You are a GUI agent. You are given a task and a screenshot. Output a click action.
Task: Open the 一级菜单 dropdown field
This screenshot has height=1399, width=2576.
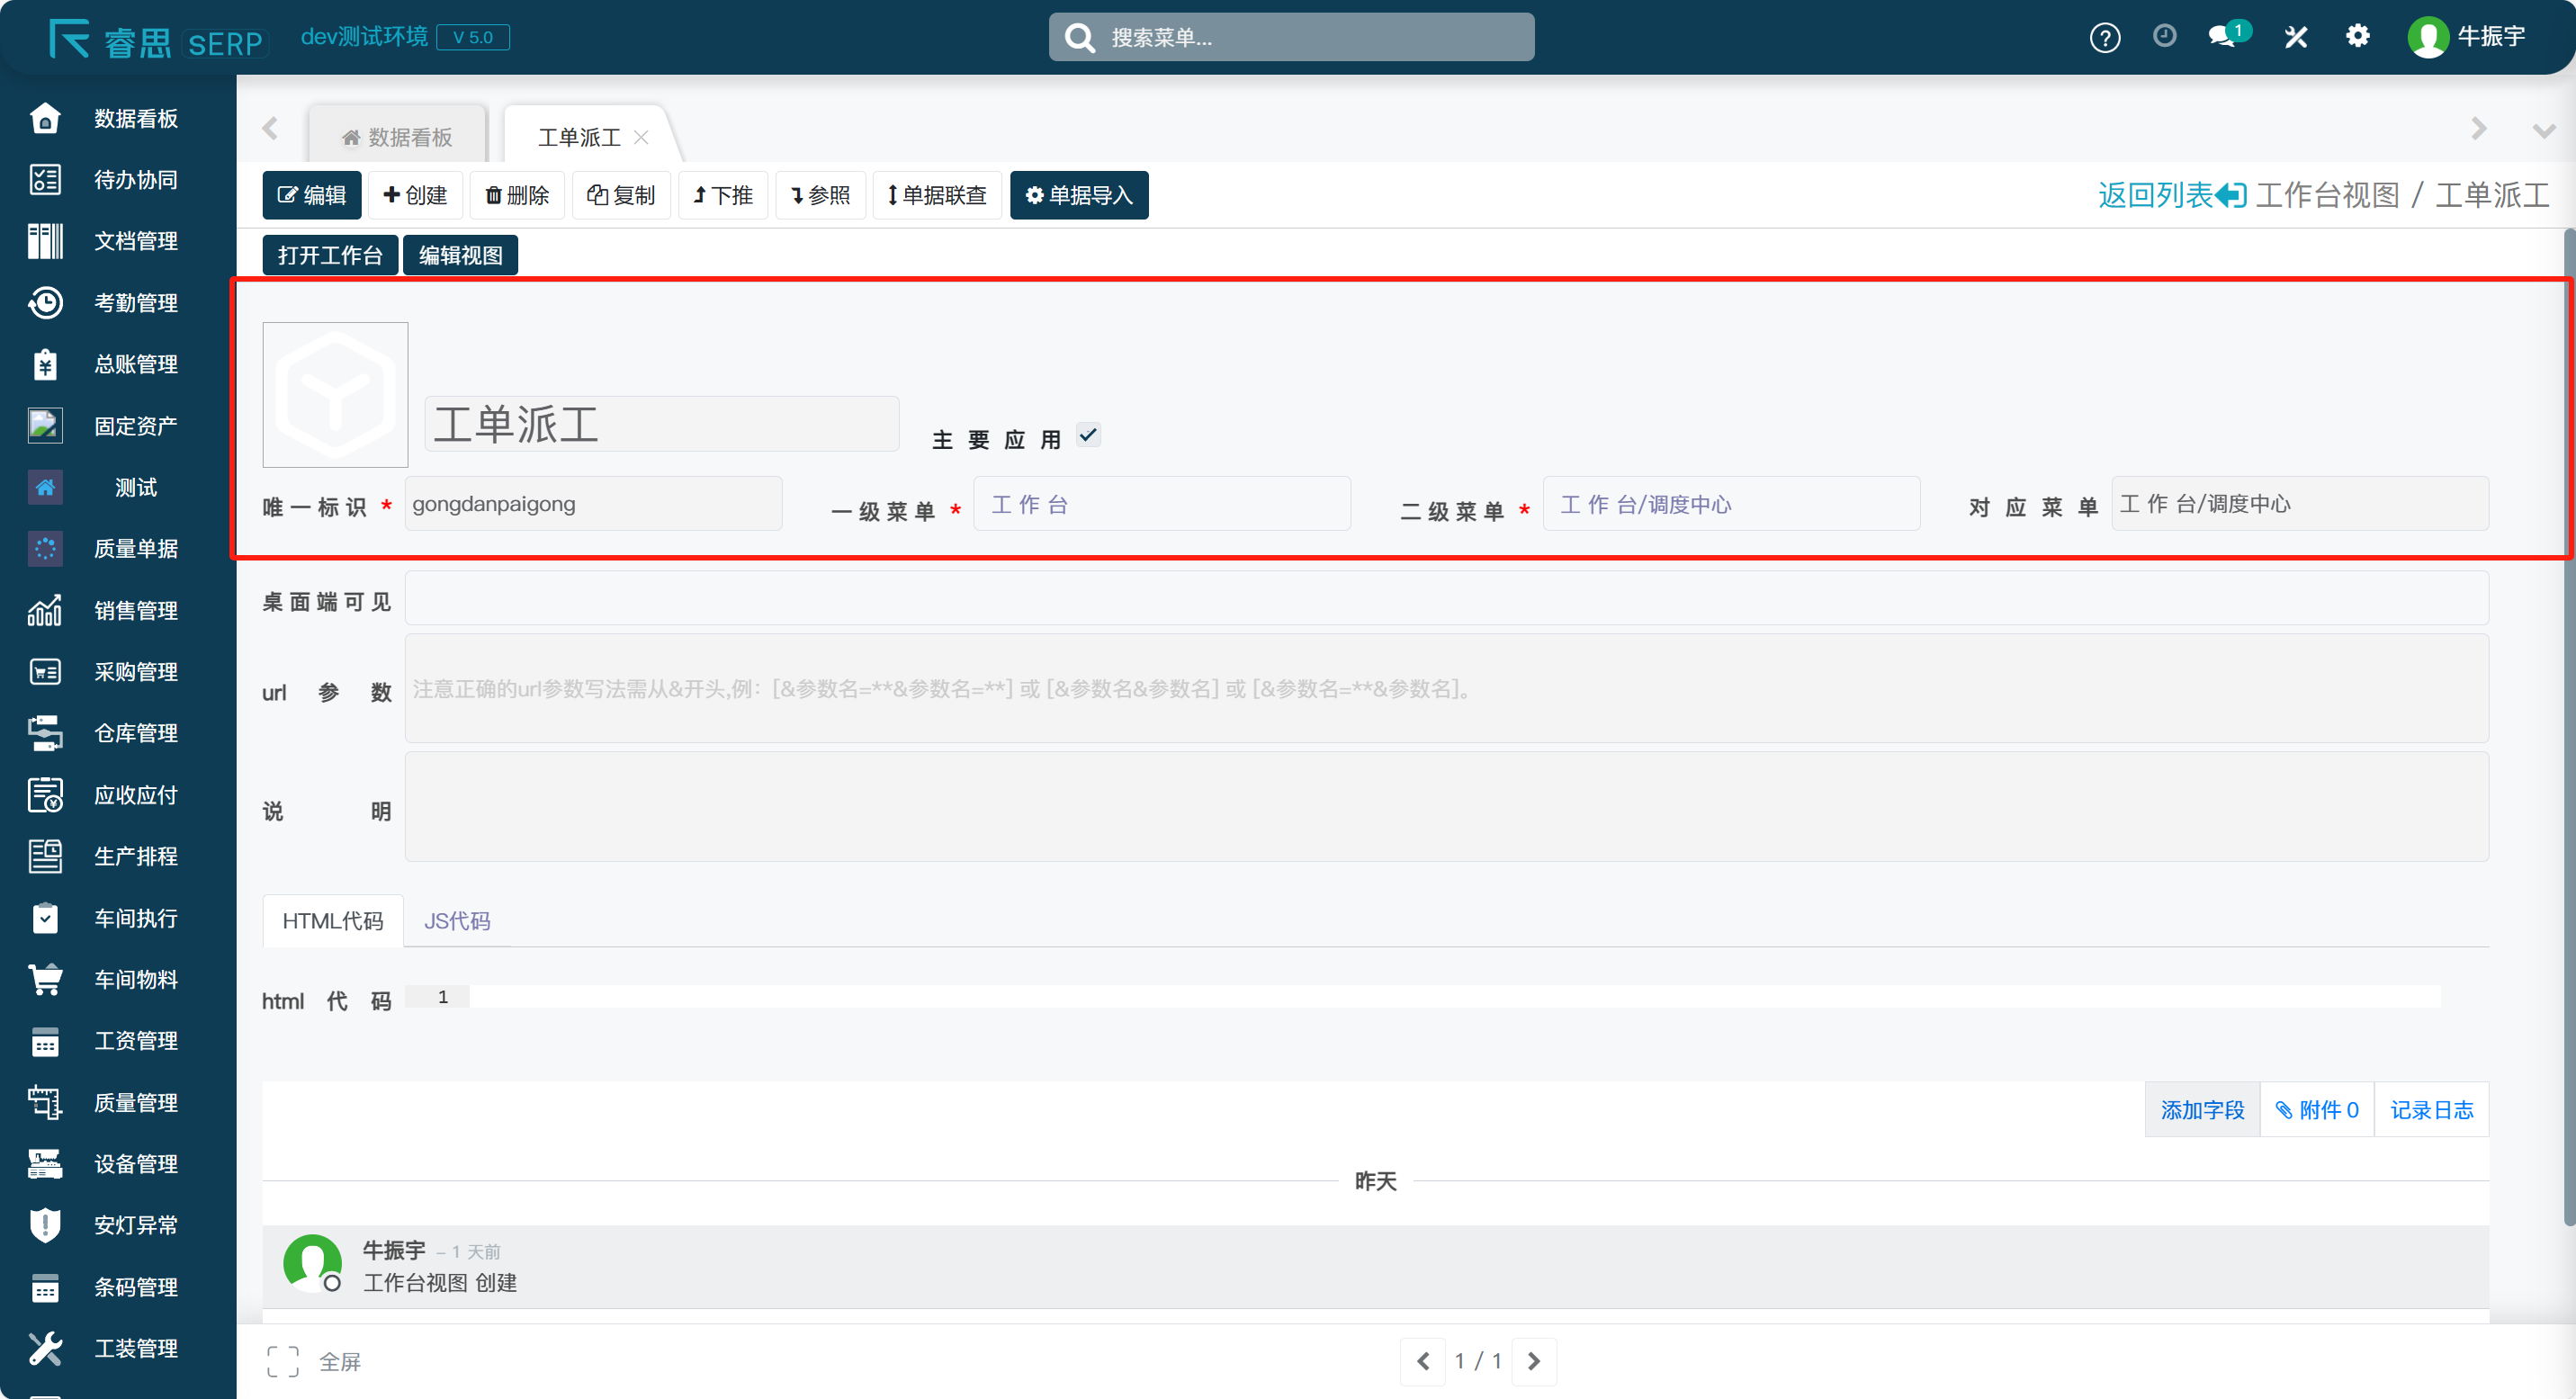pyautogui.click(x=1161, y=504)
